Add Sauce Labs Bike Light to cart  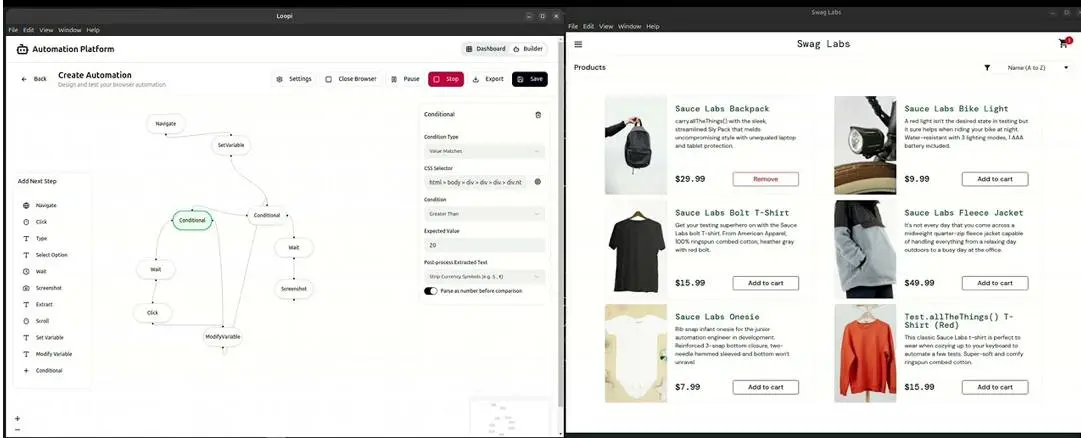pyautogui.click(x=995, y=179)
